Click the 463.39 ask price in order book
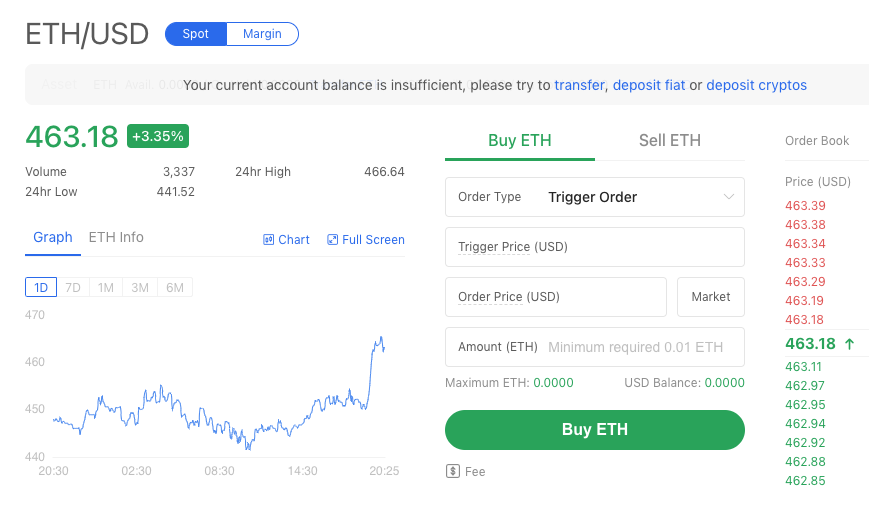Image resolution: width=869 pixels, height=514 pixels. pos(805,206)
